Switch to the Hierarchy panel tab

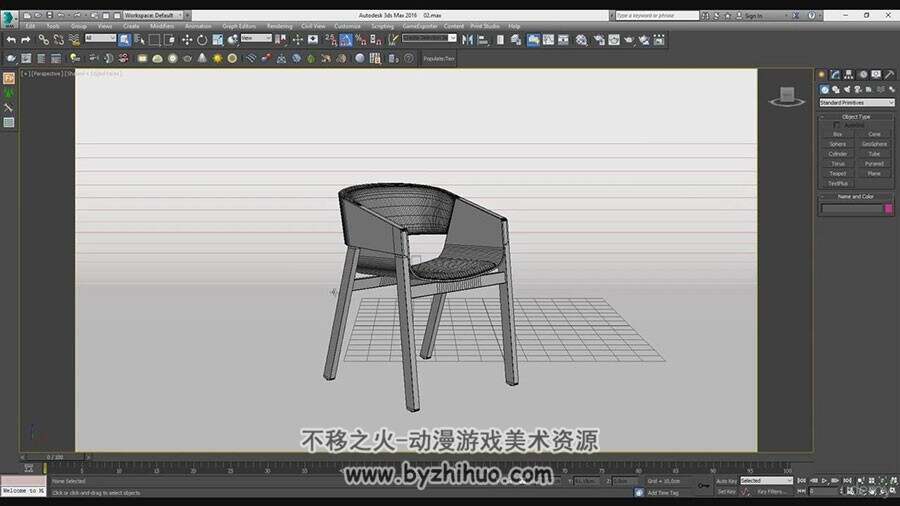tap(848, 75)
